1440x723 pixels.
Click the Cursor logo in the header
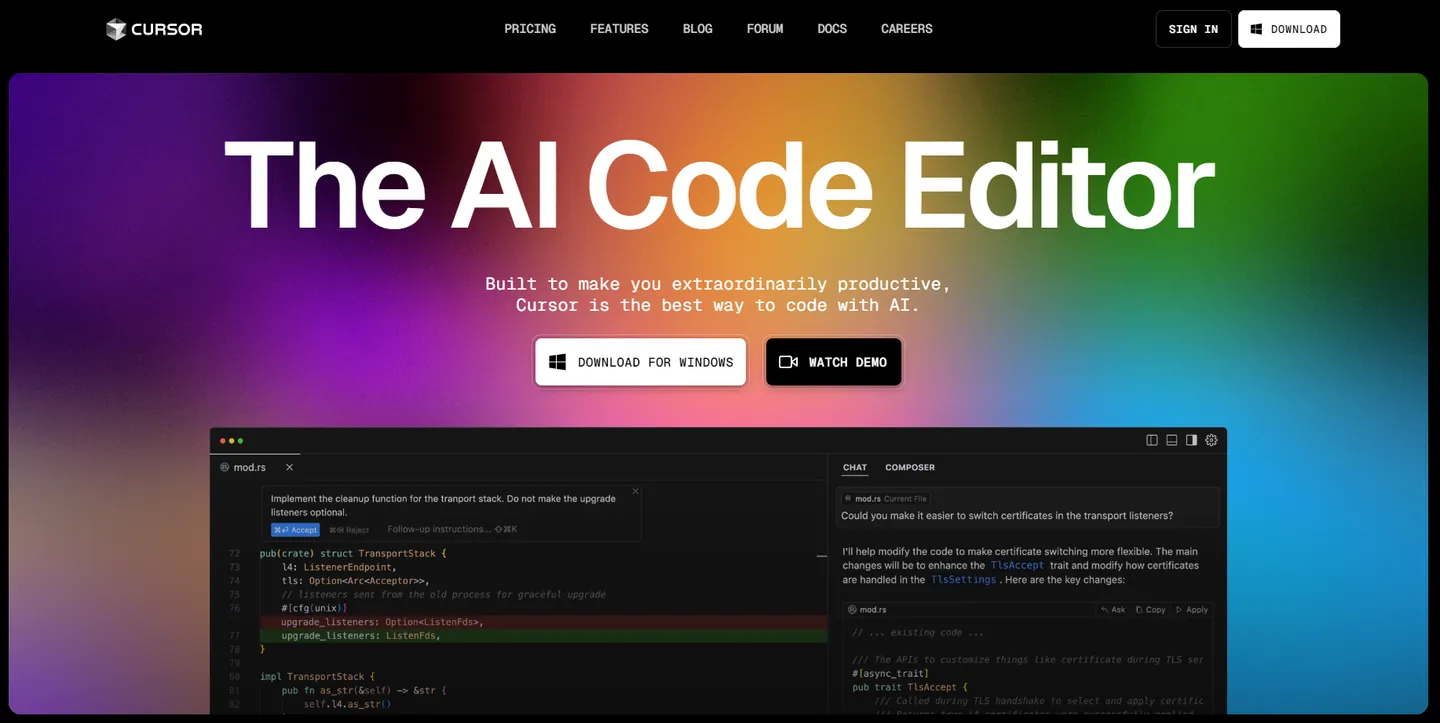(x=154, y=29)
